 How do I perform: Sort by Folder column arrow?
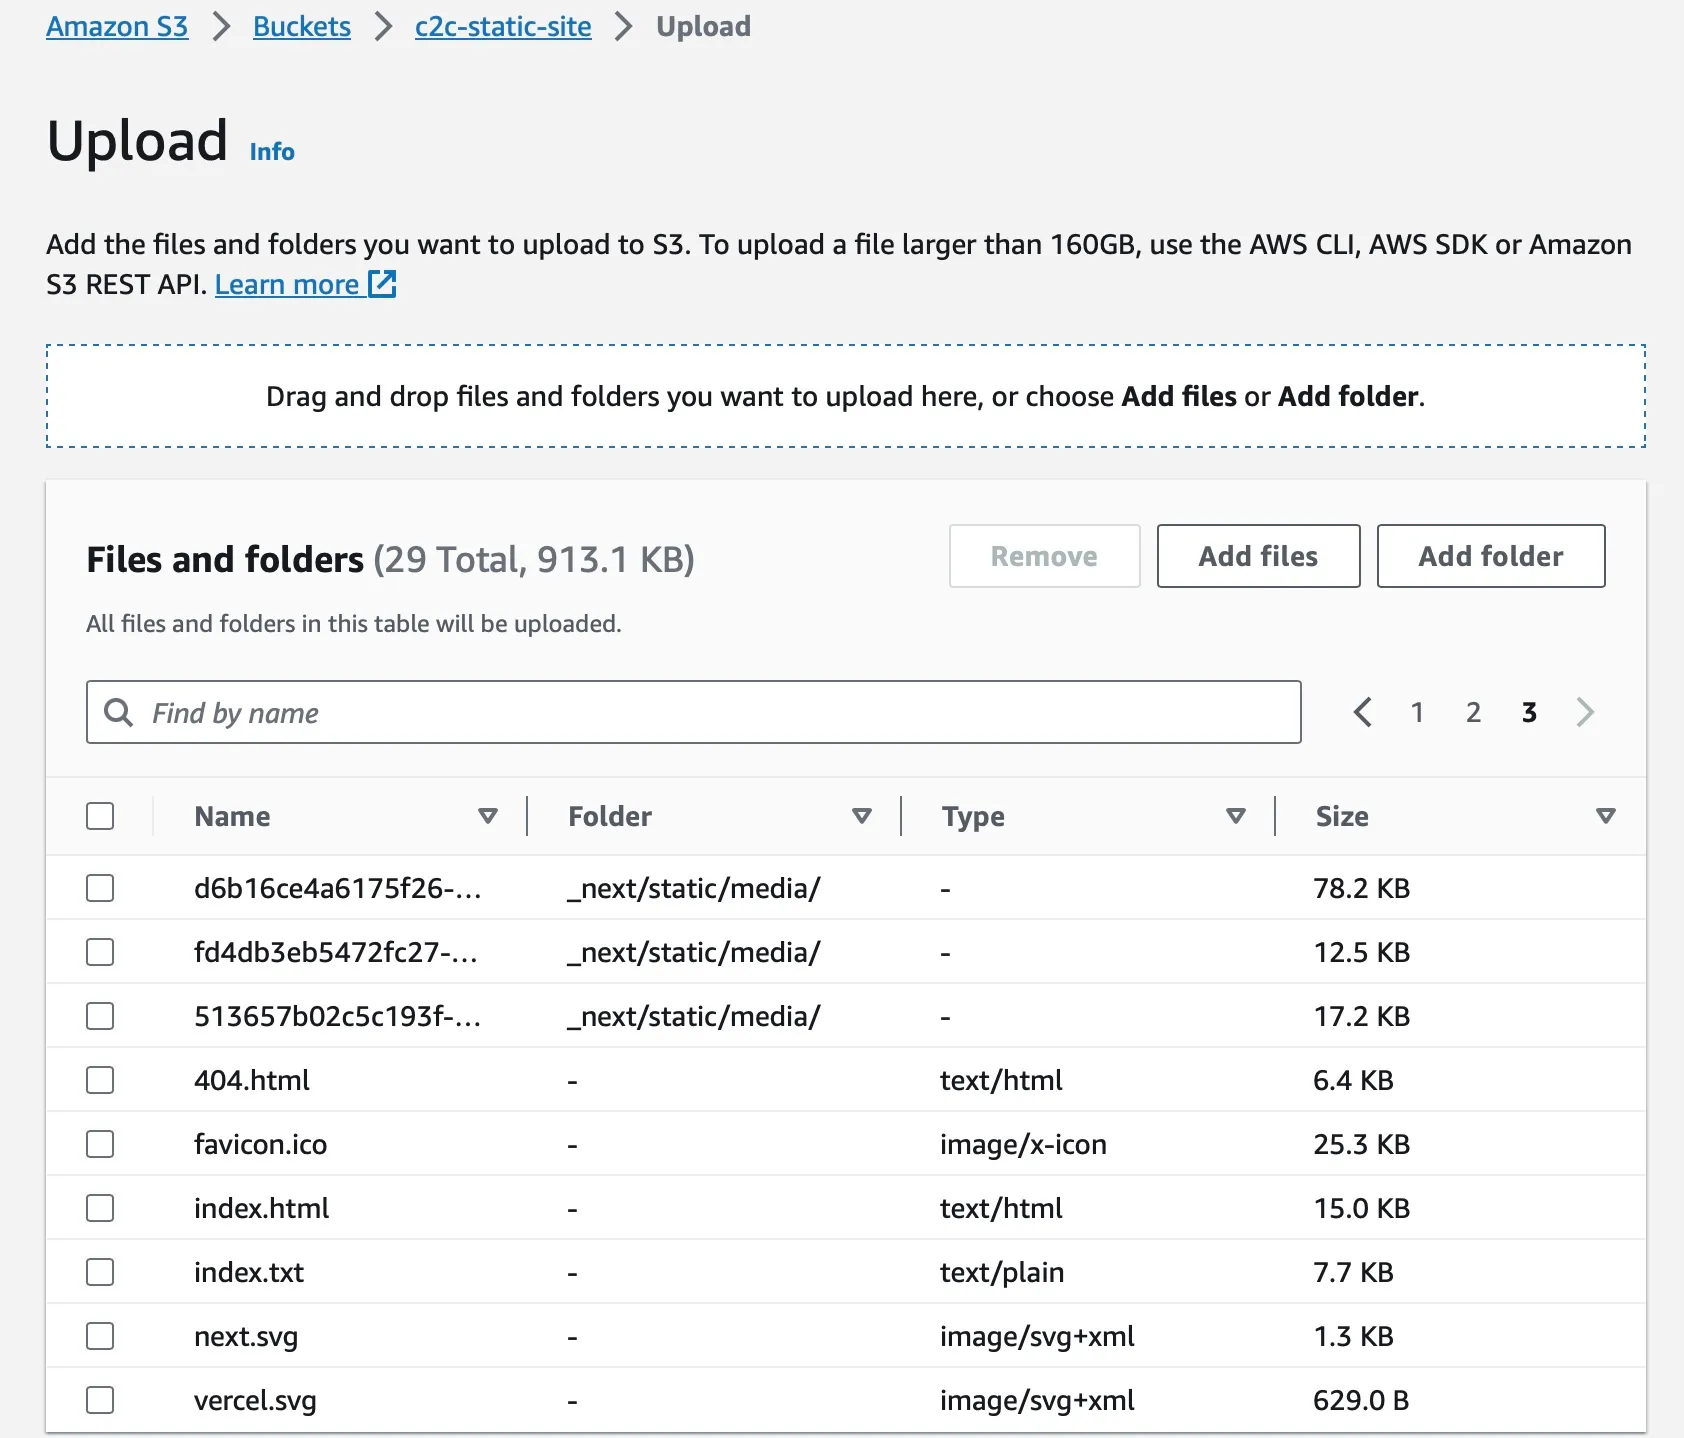tap(862, 816)
